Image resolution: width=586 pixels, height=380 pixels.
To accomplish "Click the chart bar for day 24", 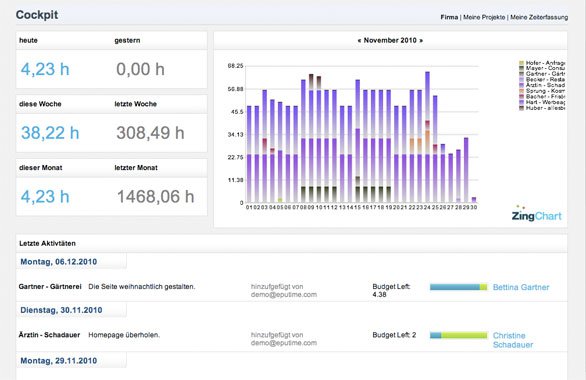I will coord(428,137).
